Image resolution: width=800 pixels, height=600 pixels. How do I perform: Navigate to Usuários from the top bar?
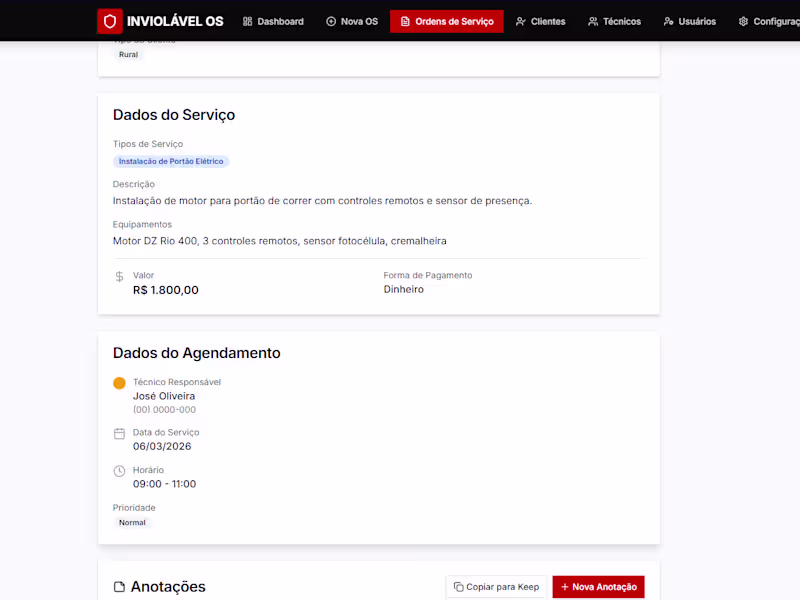click(690, 20)
